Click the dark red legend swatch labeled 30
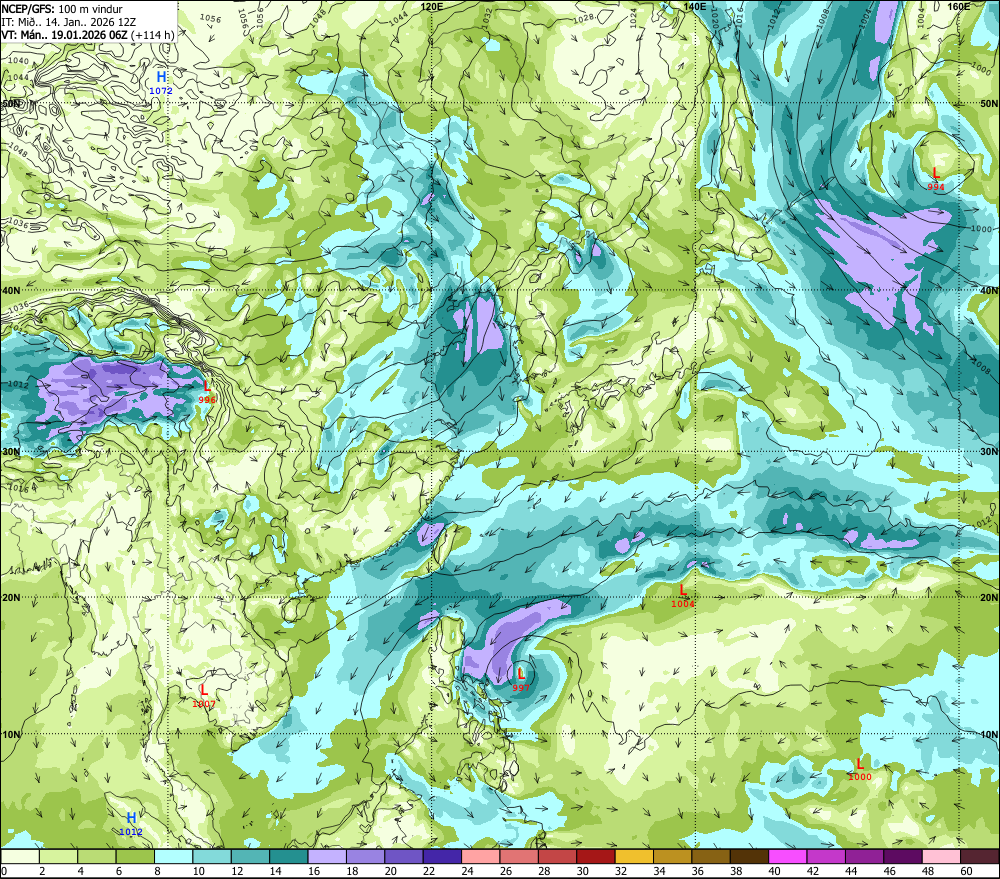 596,857
